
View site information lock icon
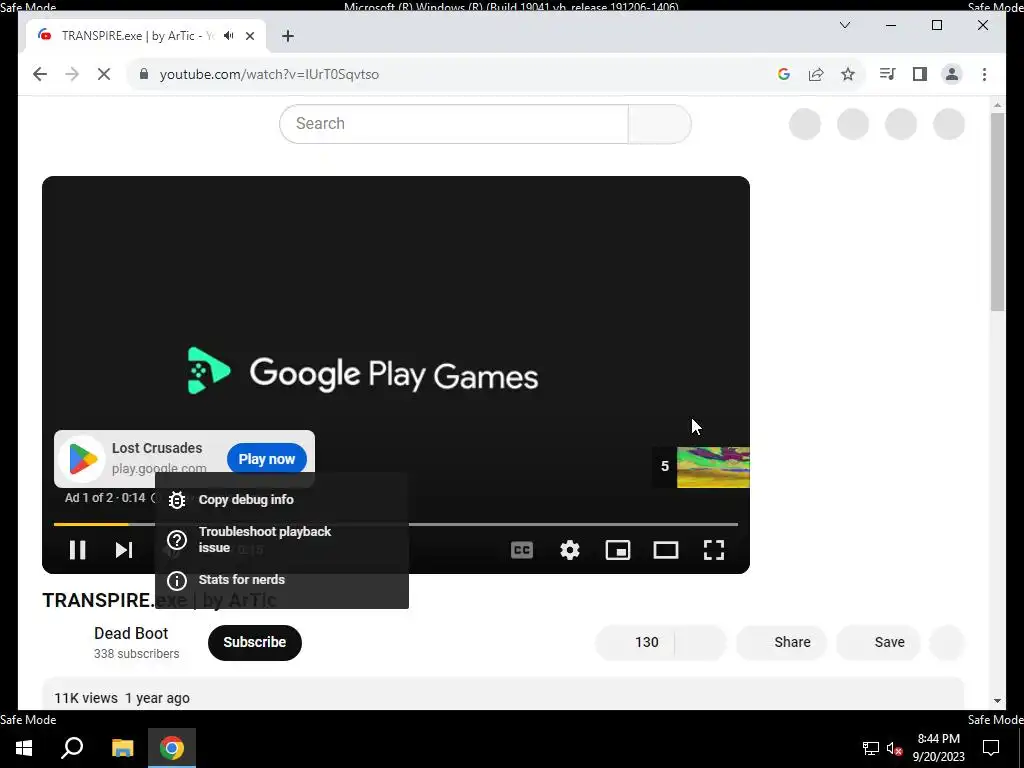(x=144, y=74)
